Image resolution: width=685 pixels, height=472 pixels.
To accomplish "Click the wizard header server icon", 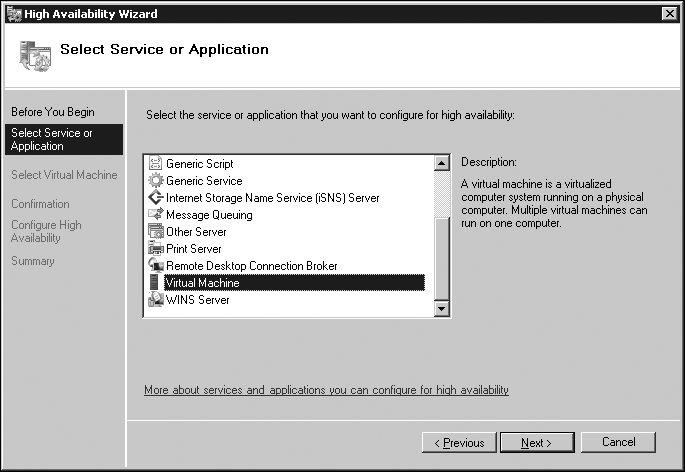I will (x=35, y=56).
